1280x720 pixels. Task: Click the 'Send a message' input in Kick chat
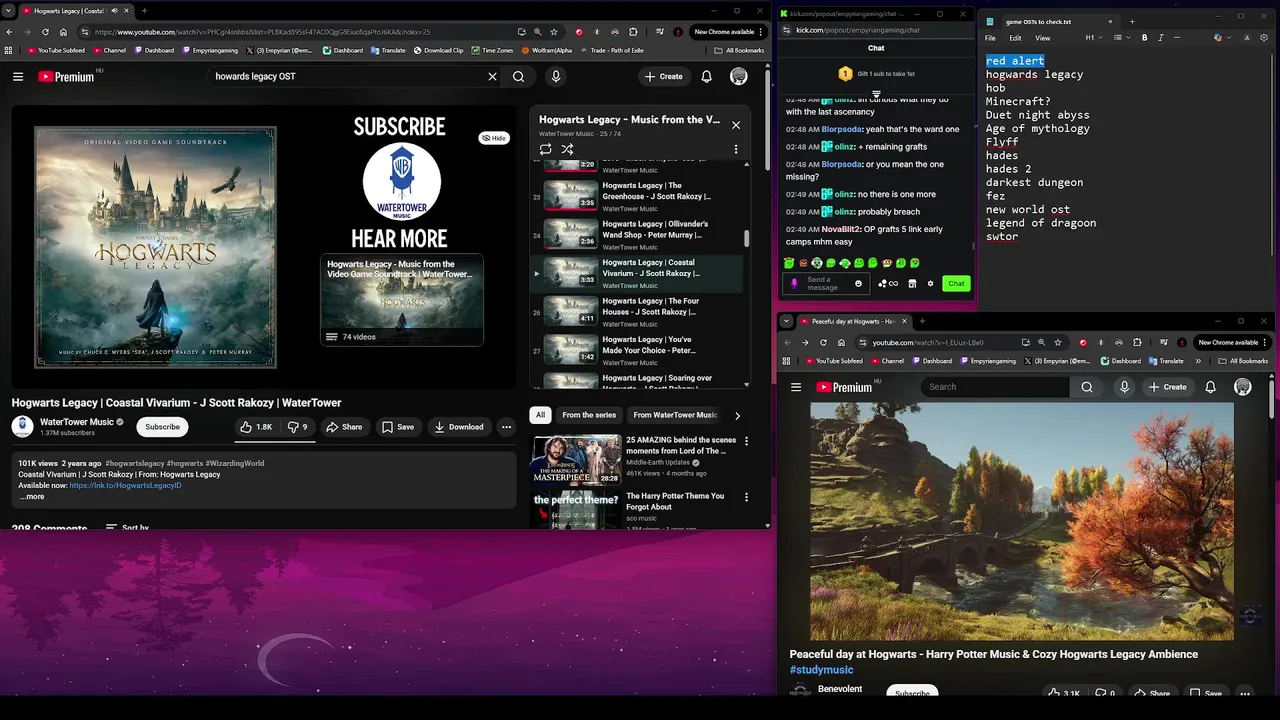pyautogui.click(x=828, y=284)
